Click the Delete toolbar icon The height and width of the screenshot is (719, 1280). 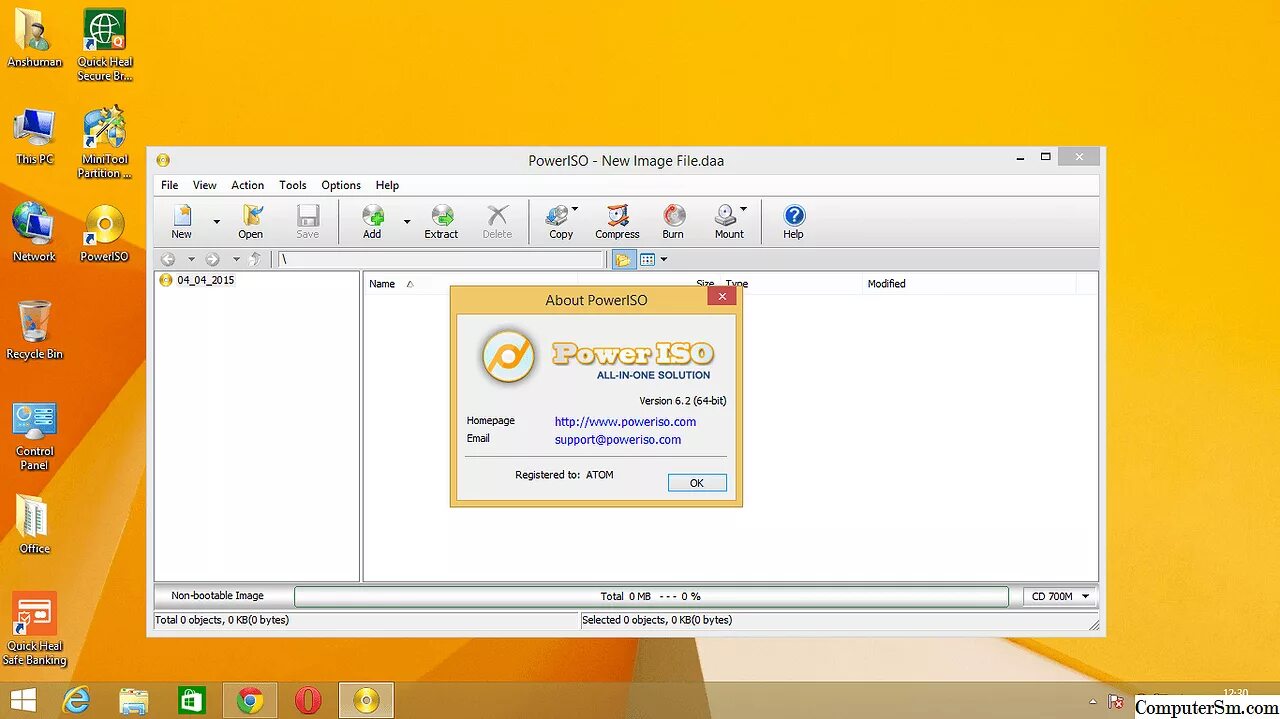[x=497, y=221]
